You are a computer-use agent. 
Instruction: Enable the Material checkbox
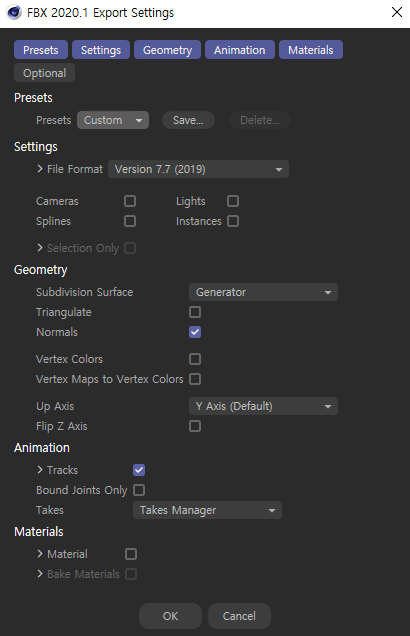click(x=131, y=554)
